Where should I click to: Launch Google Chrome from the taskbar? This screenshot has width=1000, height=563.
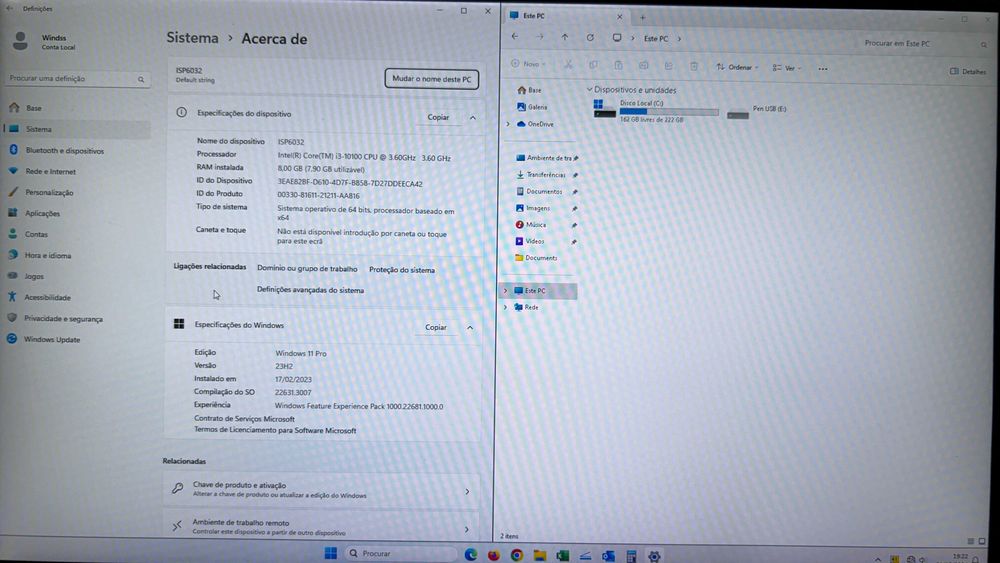coord(517,555)
